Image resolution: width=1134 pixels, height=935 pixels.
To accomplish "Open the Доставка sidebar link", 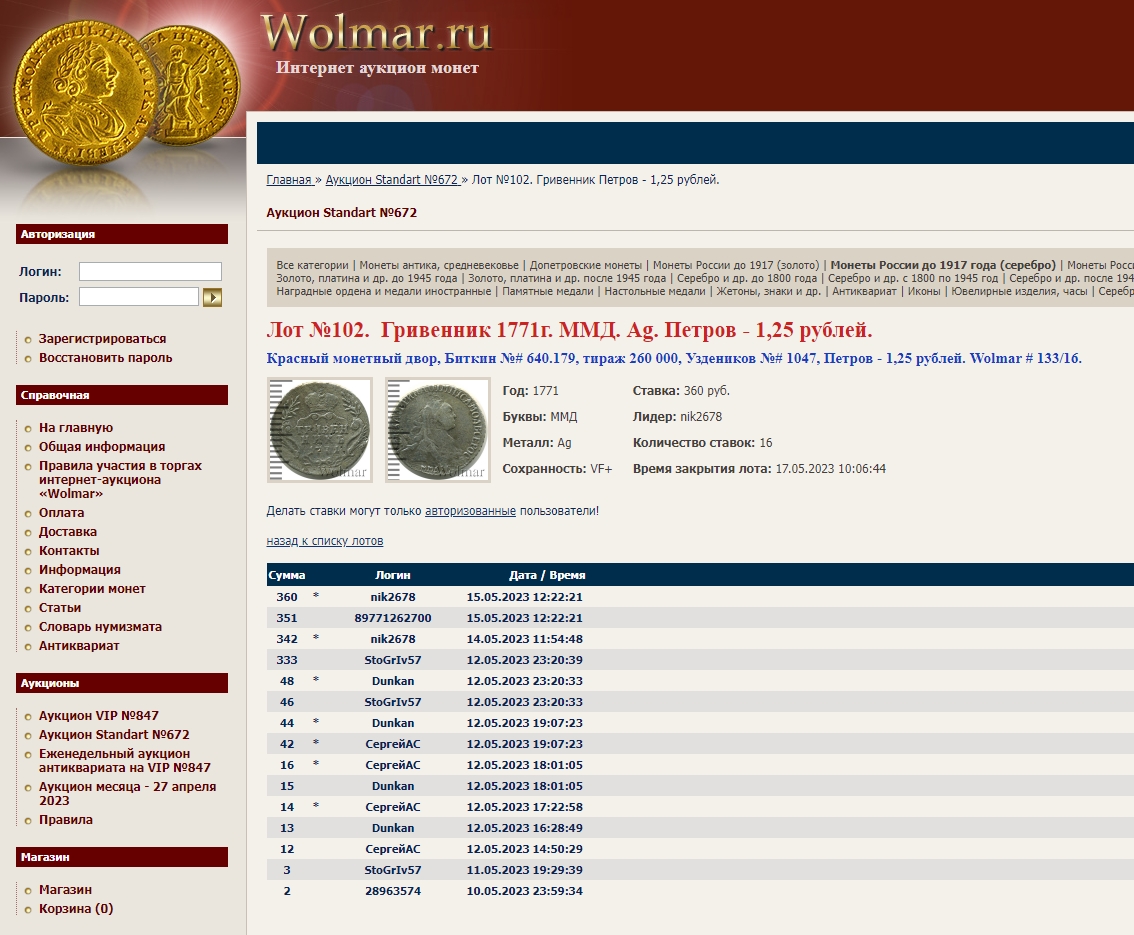I will pos(68,532).
